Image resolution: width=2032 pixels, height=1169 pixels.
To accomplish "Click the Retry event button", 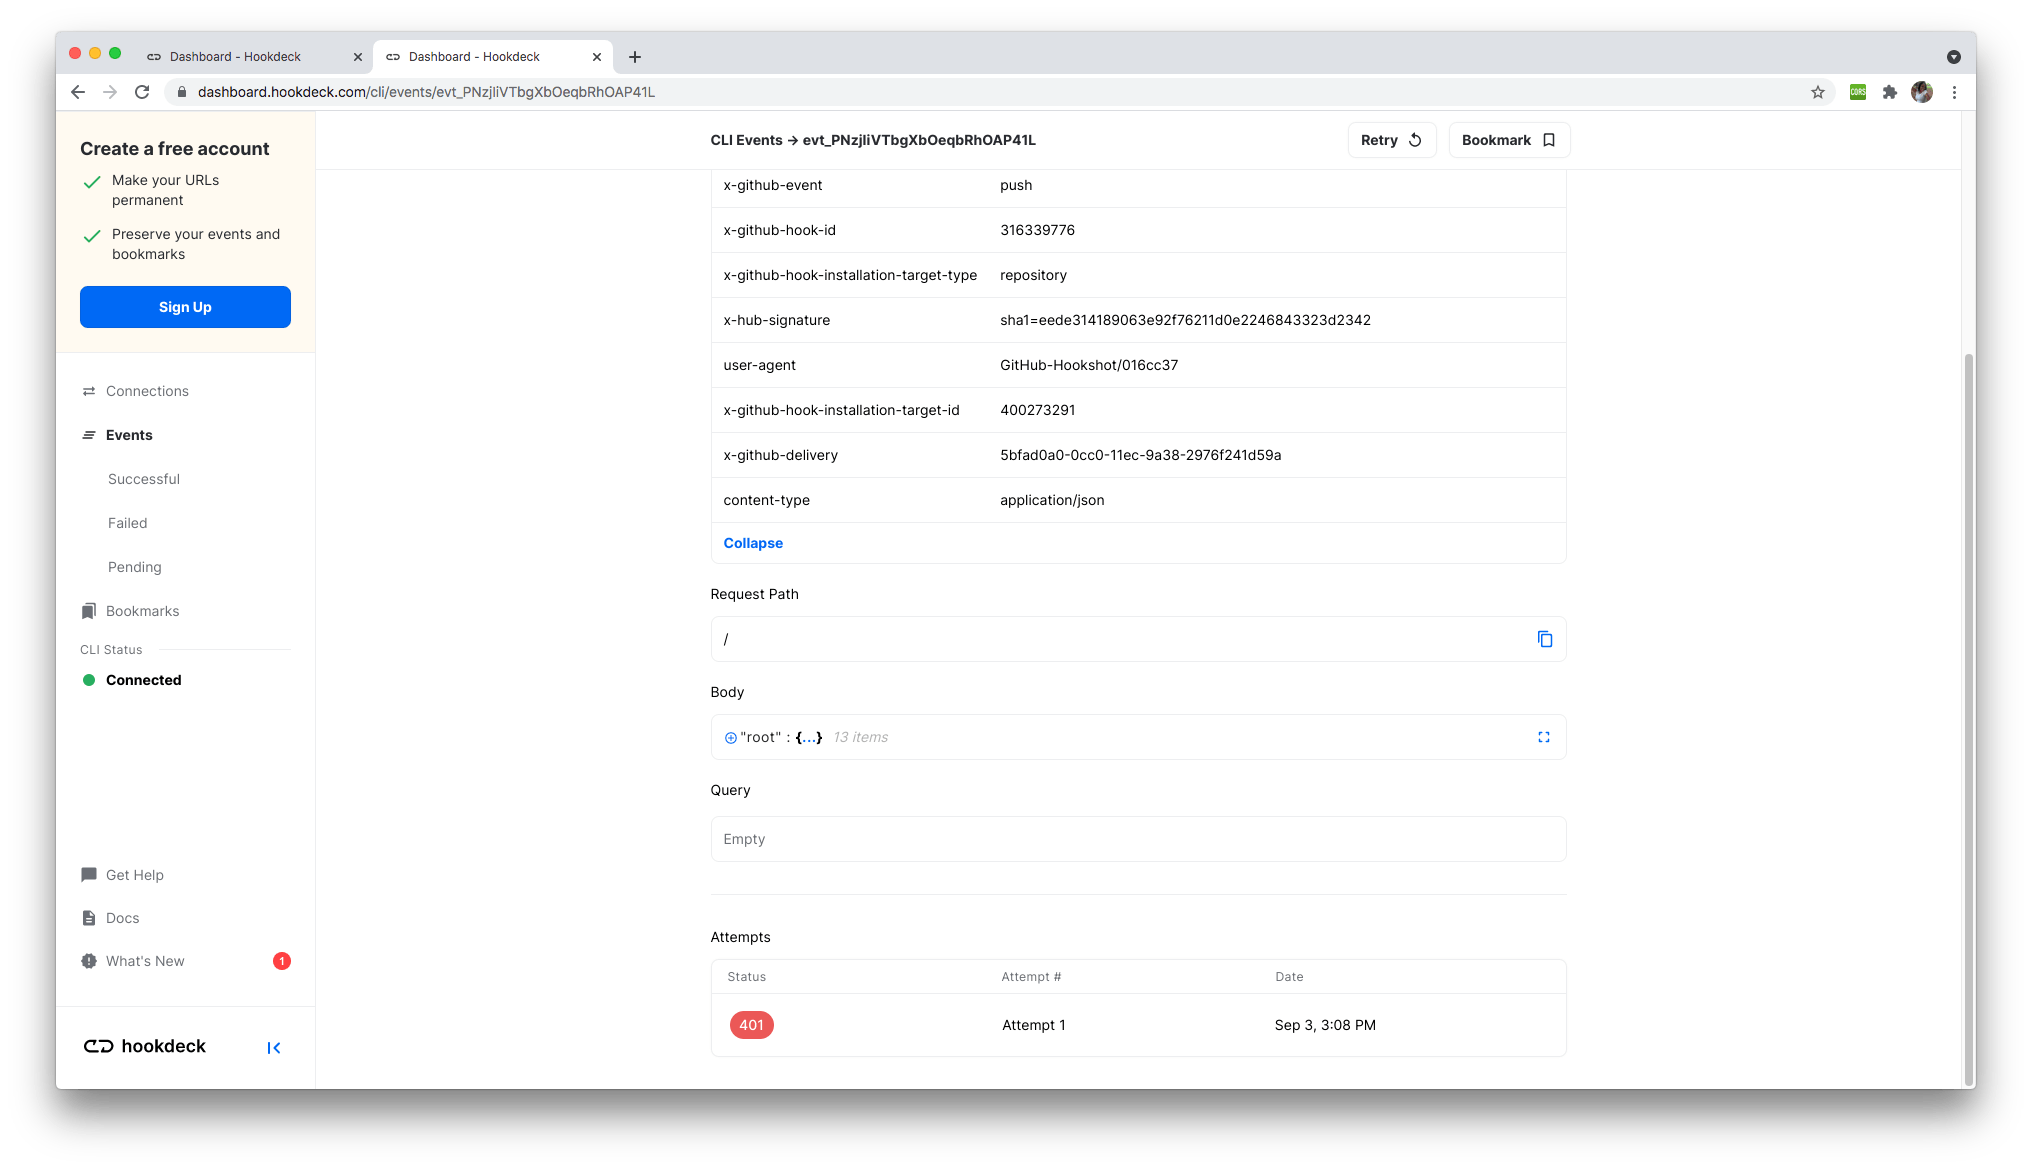I will coord(1391,140).
